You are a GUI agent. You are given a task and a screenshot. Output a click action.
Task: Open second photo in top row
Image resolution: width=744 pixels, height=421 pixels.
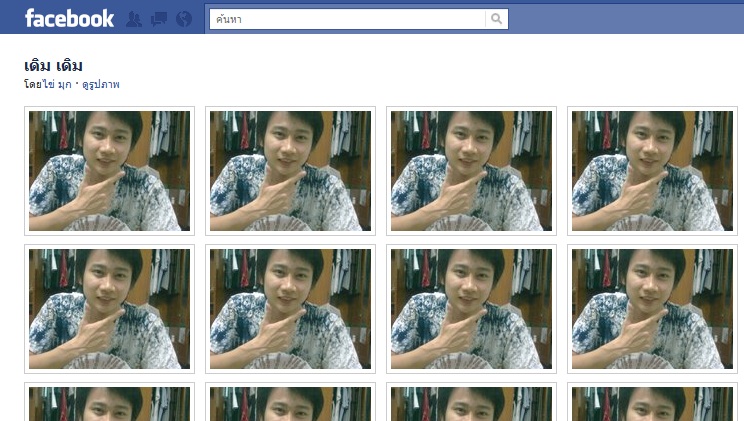click(x=290, y=171)
